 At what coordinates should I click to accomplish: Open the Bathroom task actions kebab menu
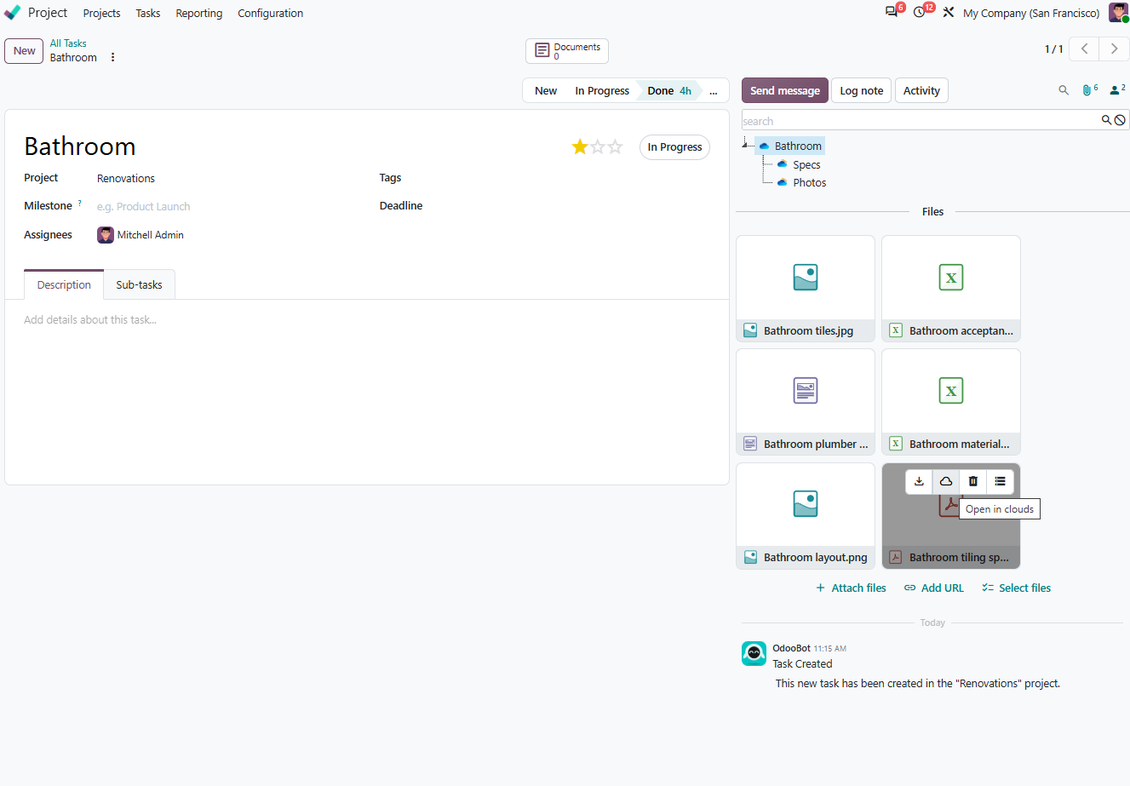coord(112,57)
